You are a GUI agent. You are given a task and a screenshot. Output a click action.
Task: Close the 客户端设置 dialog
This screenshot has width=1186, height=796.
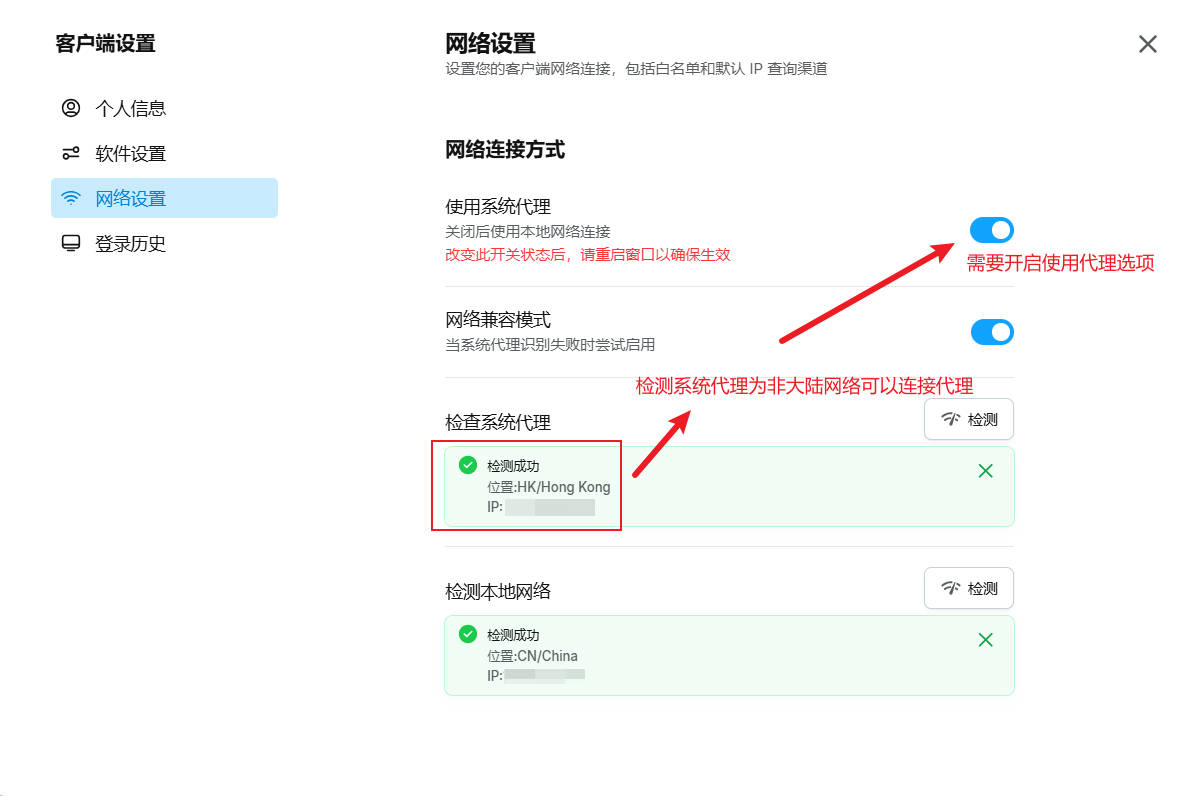click(1147, 44)
